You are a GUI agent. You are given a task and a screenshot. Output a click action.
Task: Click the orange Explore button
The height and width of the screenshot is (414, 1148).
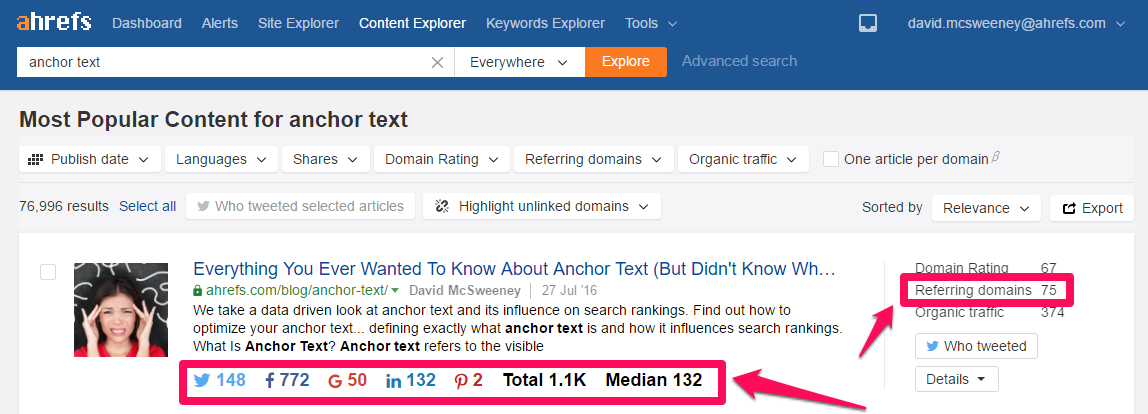626,62
